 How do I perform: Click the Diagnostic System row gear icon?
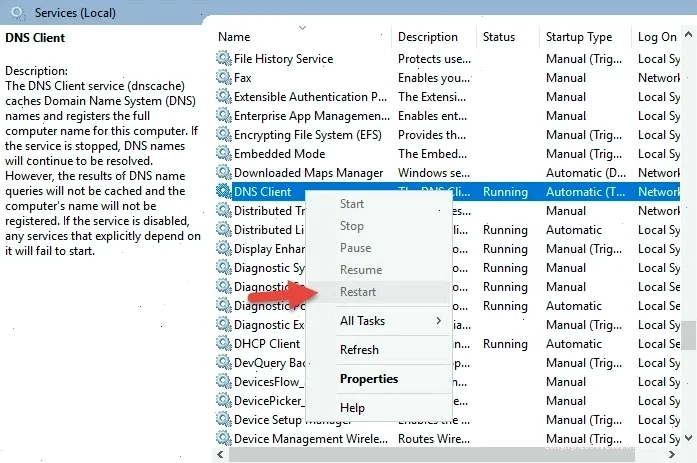(224, 267)
